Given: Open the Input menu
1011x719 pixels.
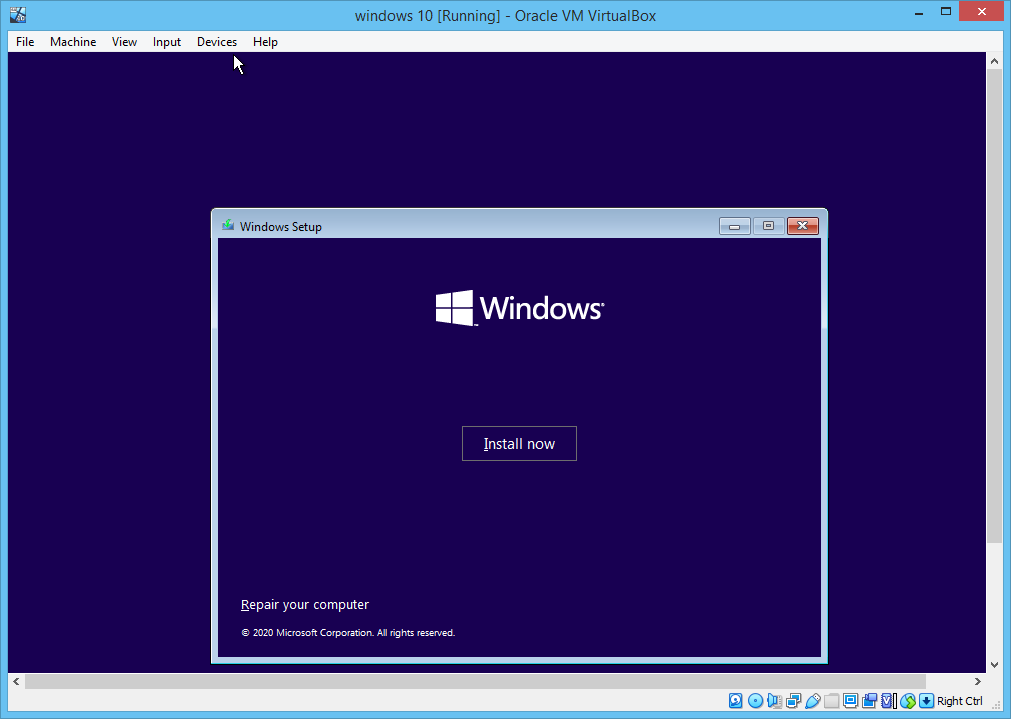Looking at the screenshot, I should click(166, 42).
